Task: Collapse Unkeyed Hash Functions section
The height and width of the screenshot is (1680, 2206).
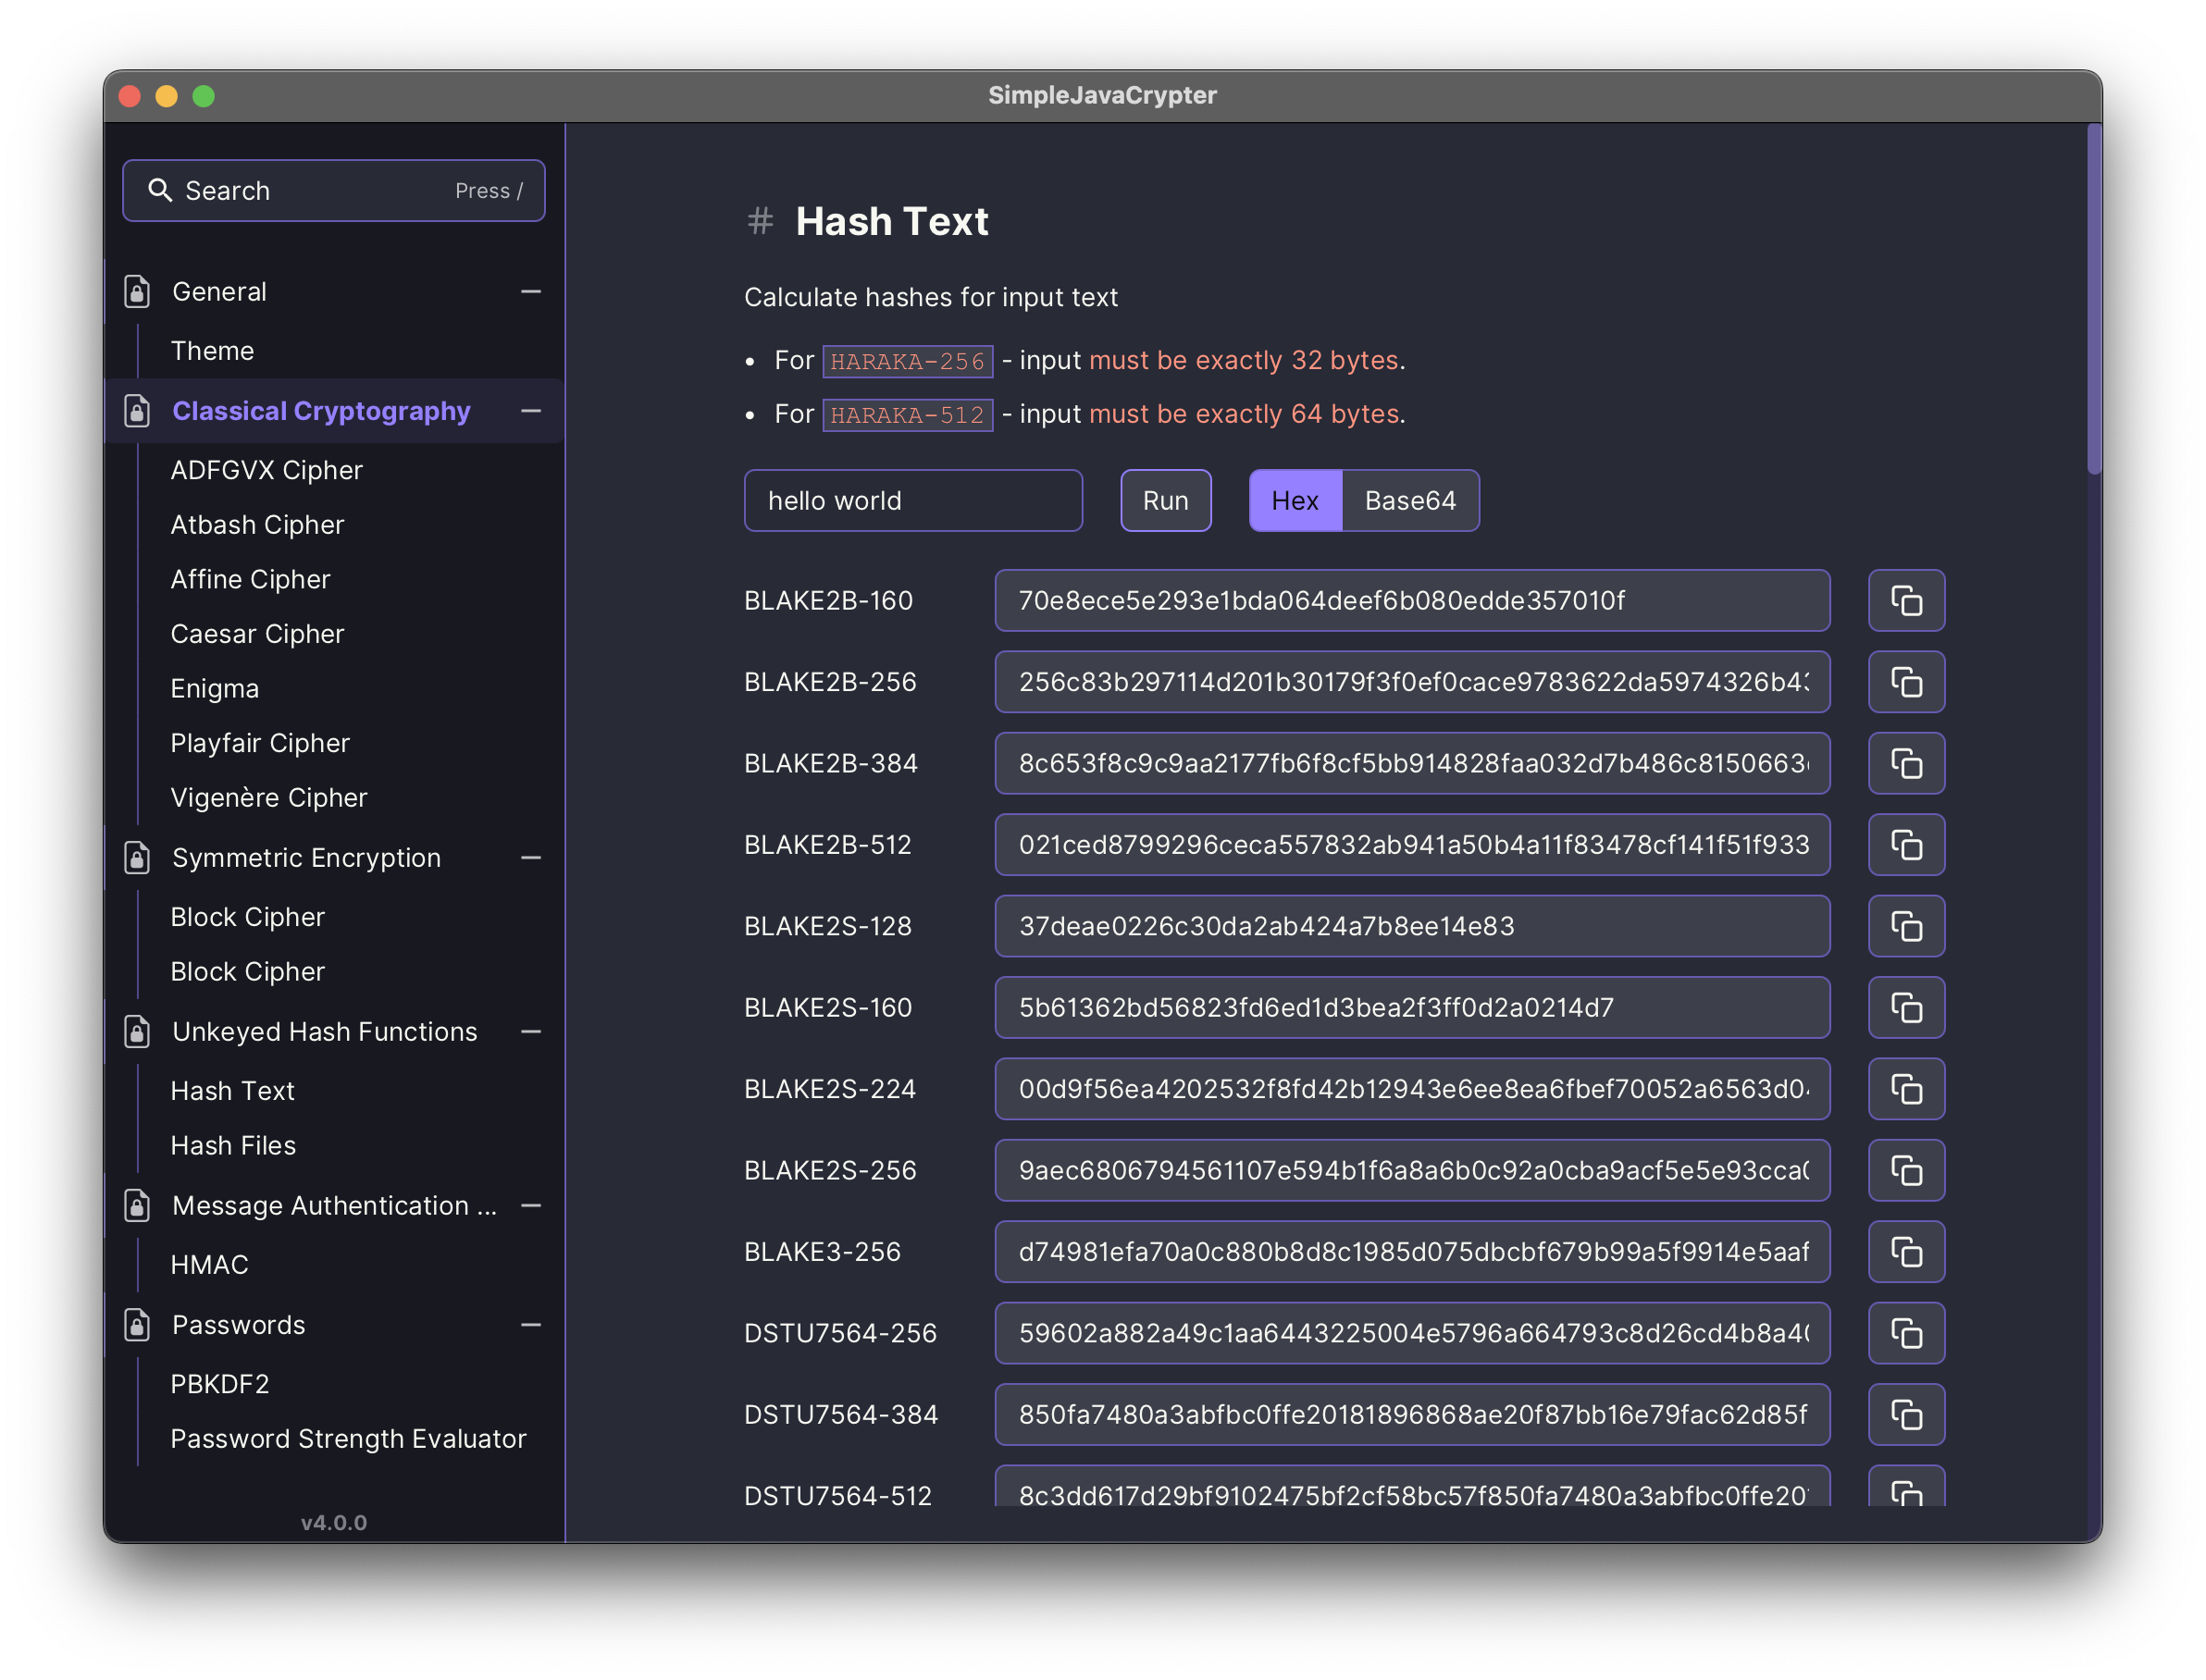Action: coord(531,1032)
